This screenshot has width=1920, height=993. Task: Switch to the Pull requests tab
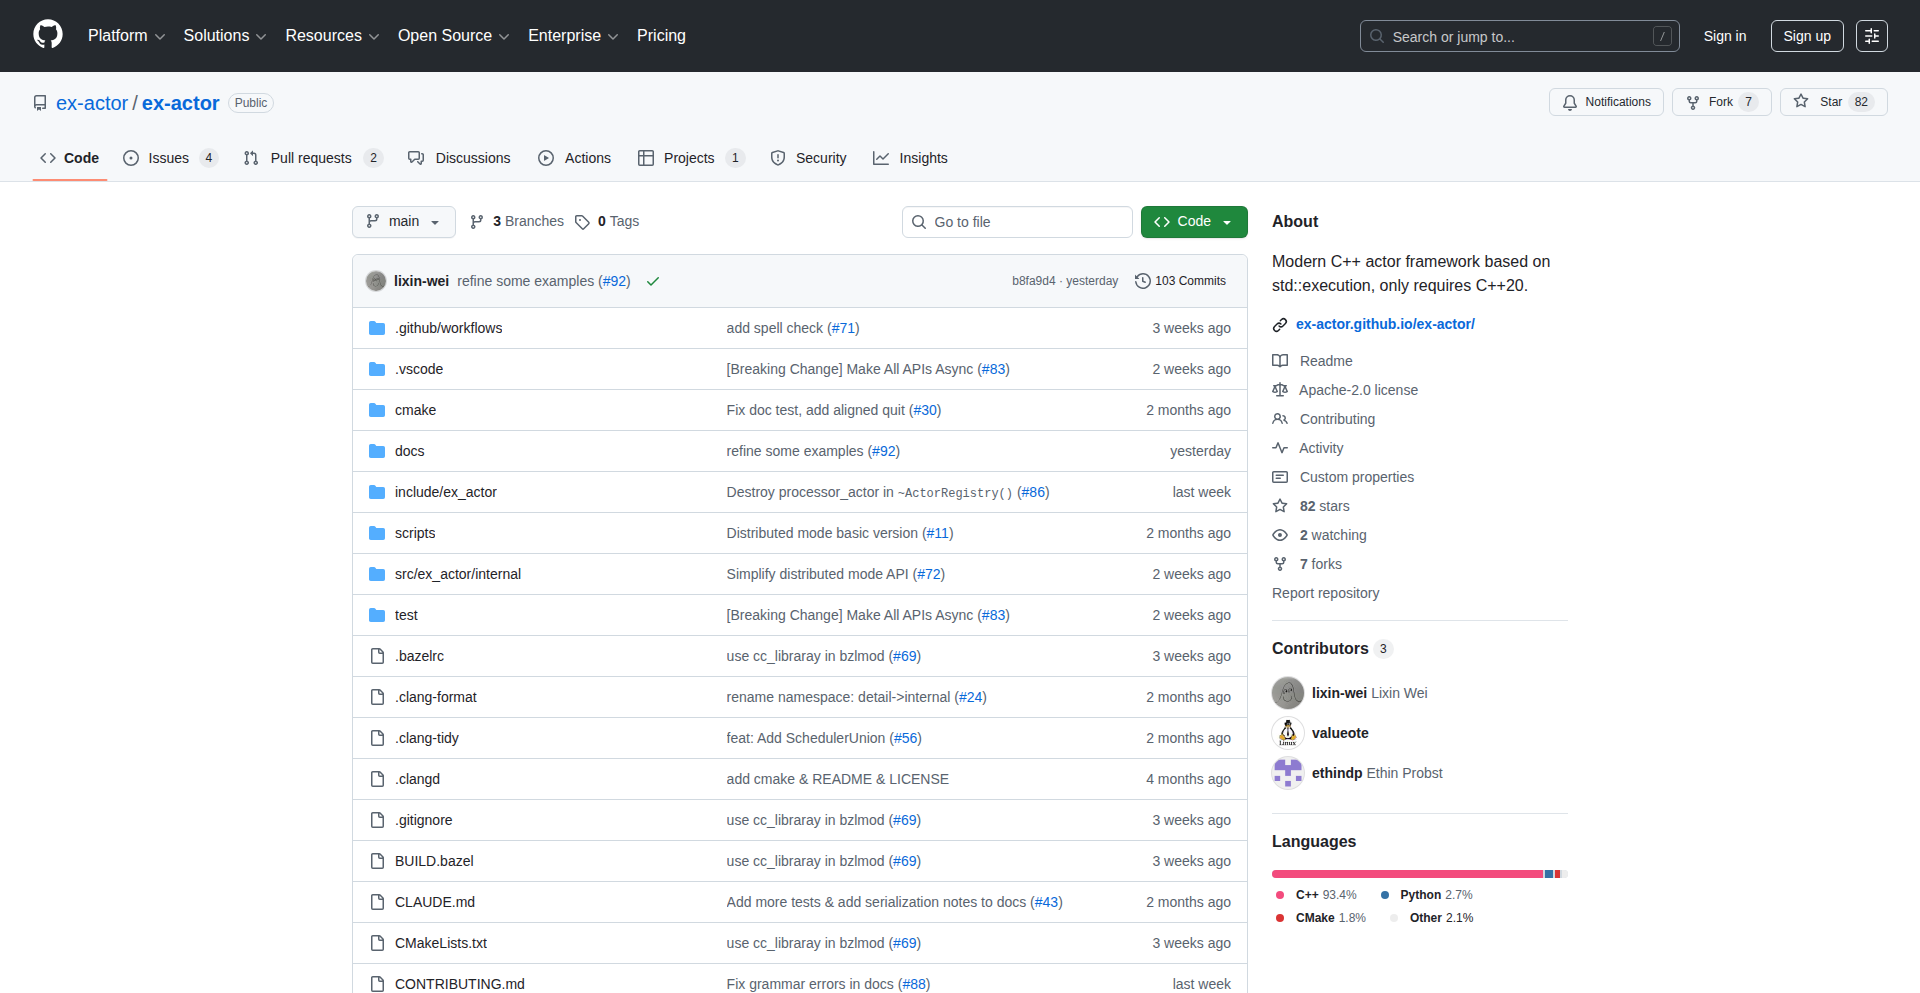[310, 158]
